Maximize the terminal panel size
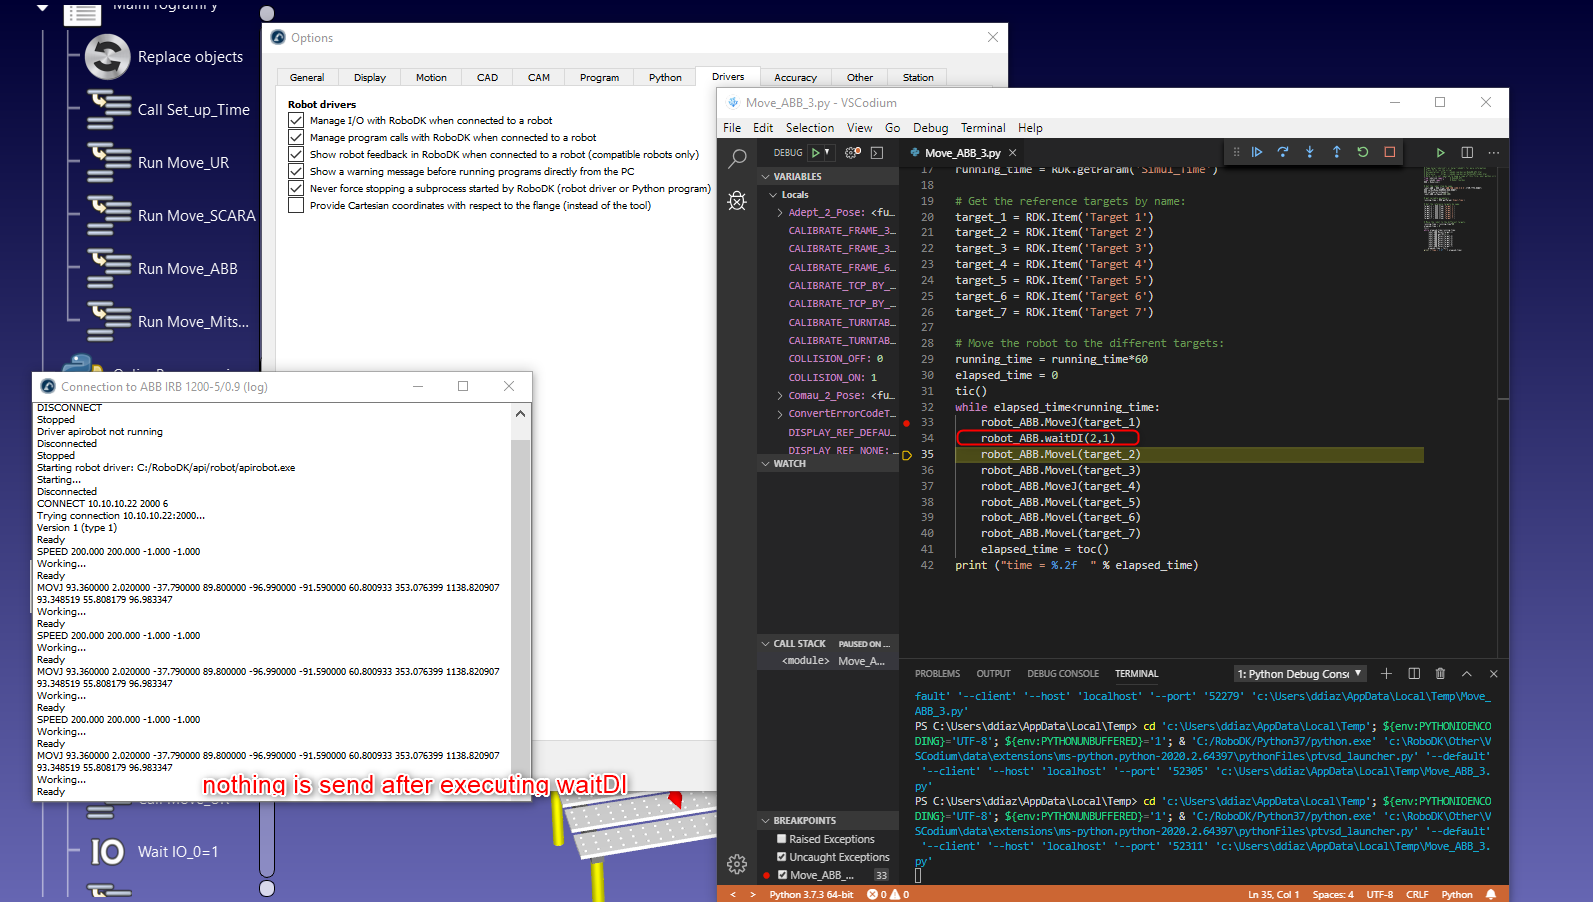The width and height of the screenshot is (1593, 902). [1467, 674]
